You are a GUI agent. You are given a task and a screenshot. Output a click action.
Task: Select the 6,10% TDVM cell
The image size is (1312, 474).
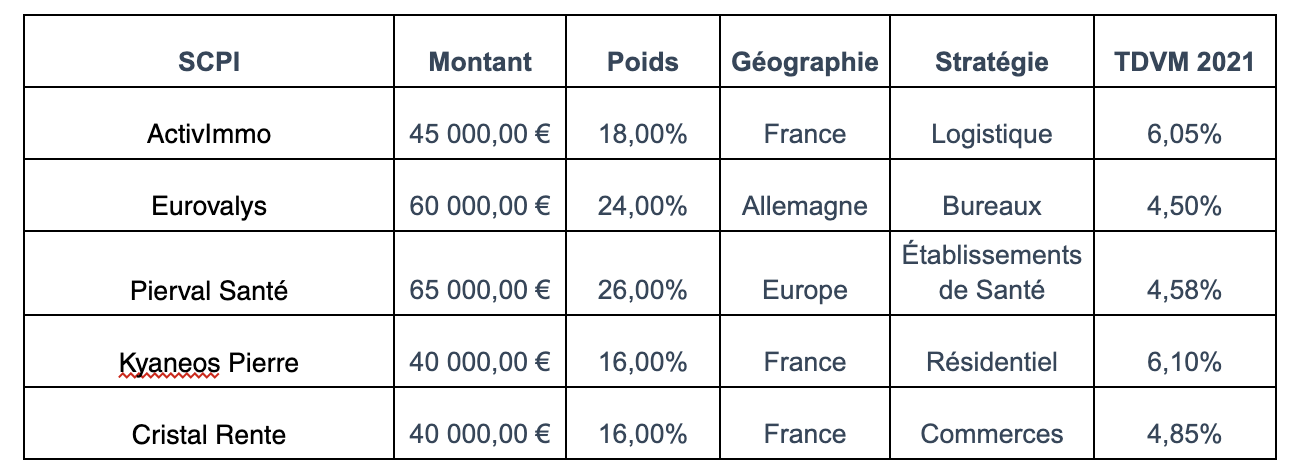(x=1185, y=352)
